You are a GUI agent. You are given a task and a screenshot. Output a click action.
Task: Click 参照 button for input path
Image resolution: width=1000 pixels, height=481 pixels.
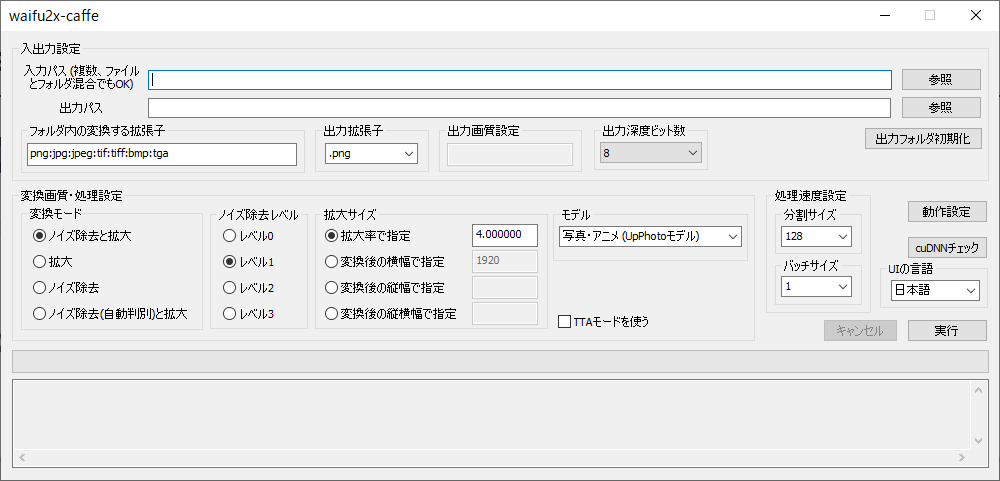941,80
